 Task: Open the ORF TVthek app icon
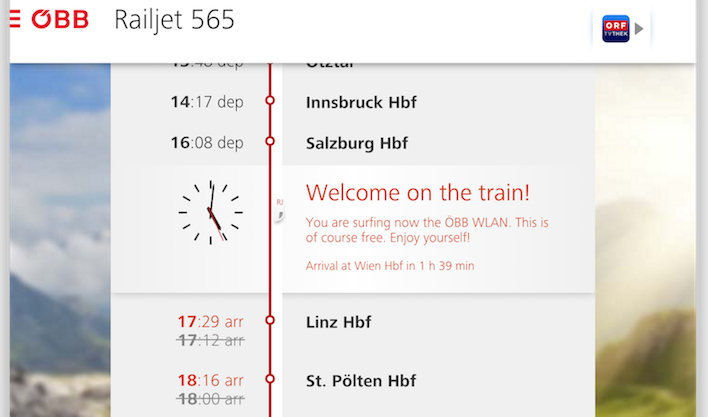615,29
